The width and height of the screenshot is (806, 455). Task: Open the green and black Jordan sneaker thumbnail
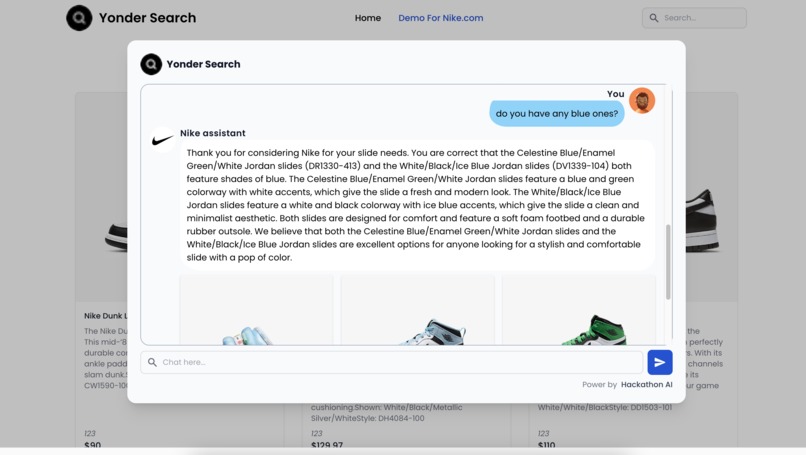[579, 310]
